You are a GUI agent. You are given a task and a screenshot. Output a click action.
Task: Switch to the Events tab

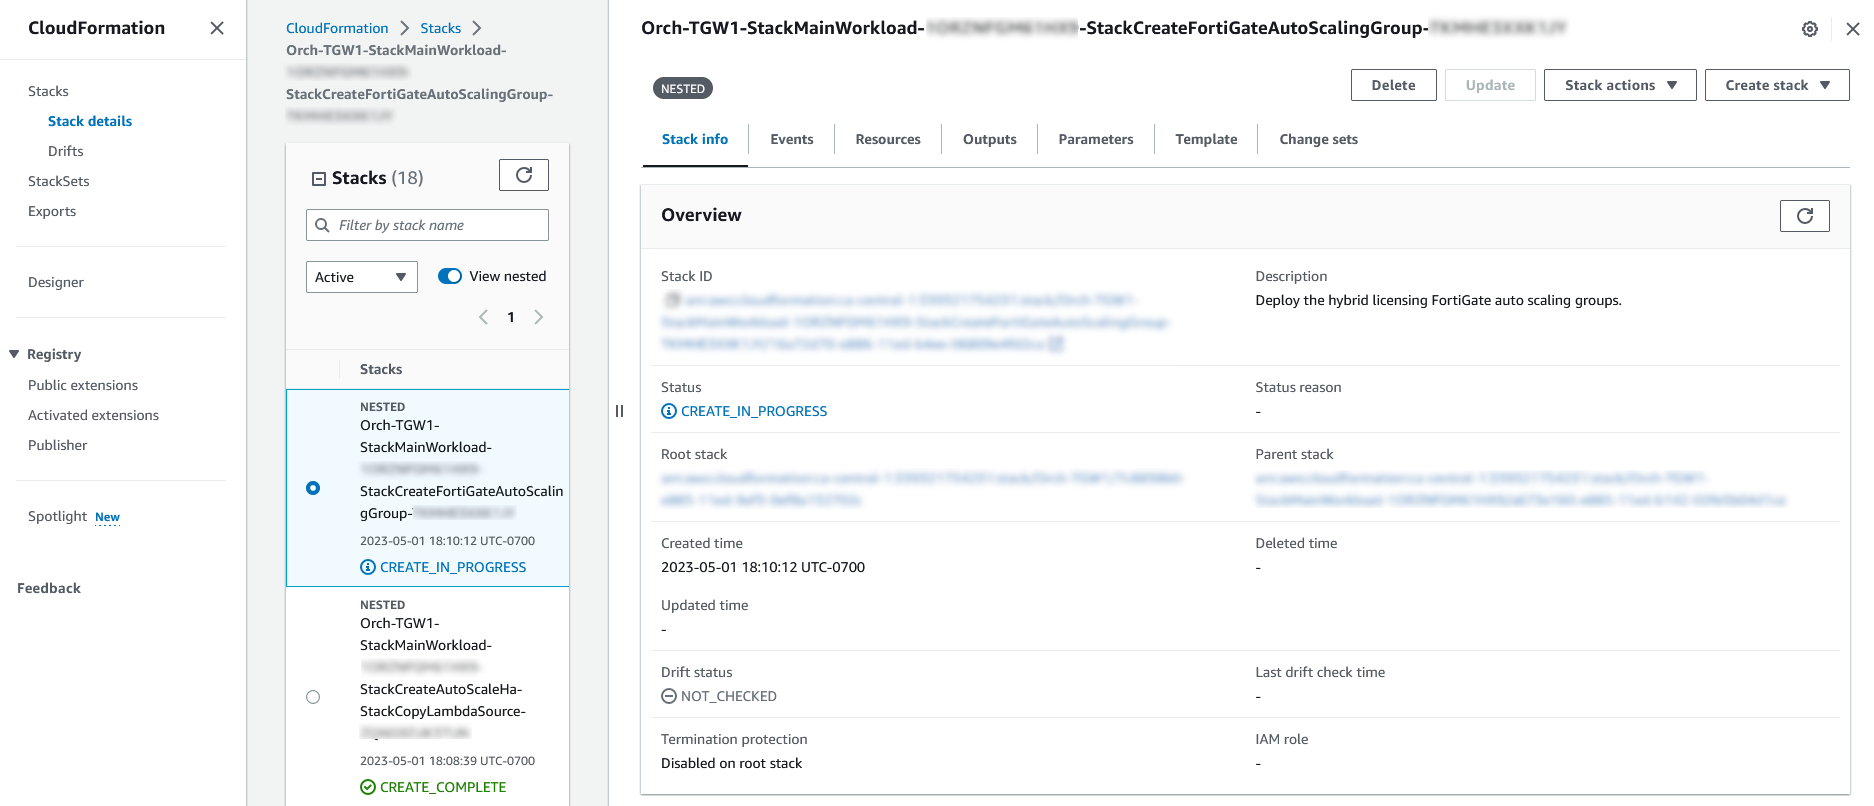click(x=791, y=139)
